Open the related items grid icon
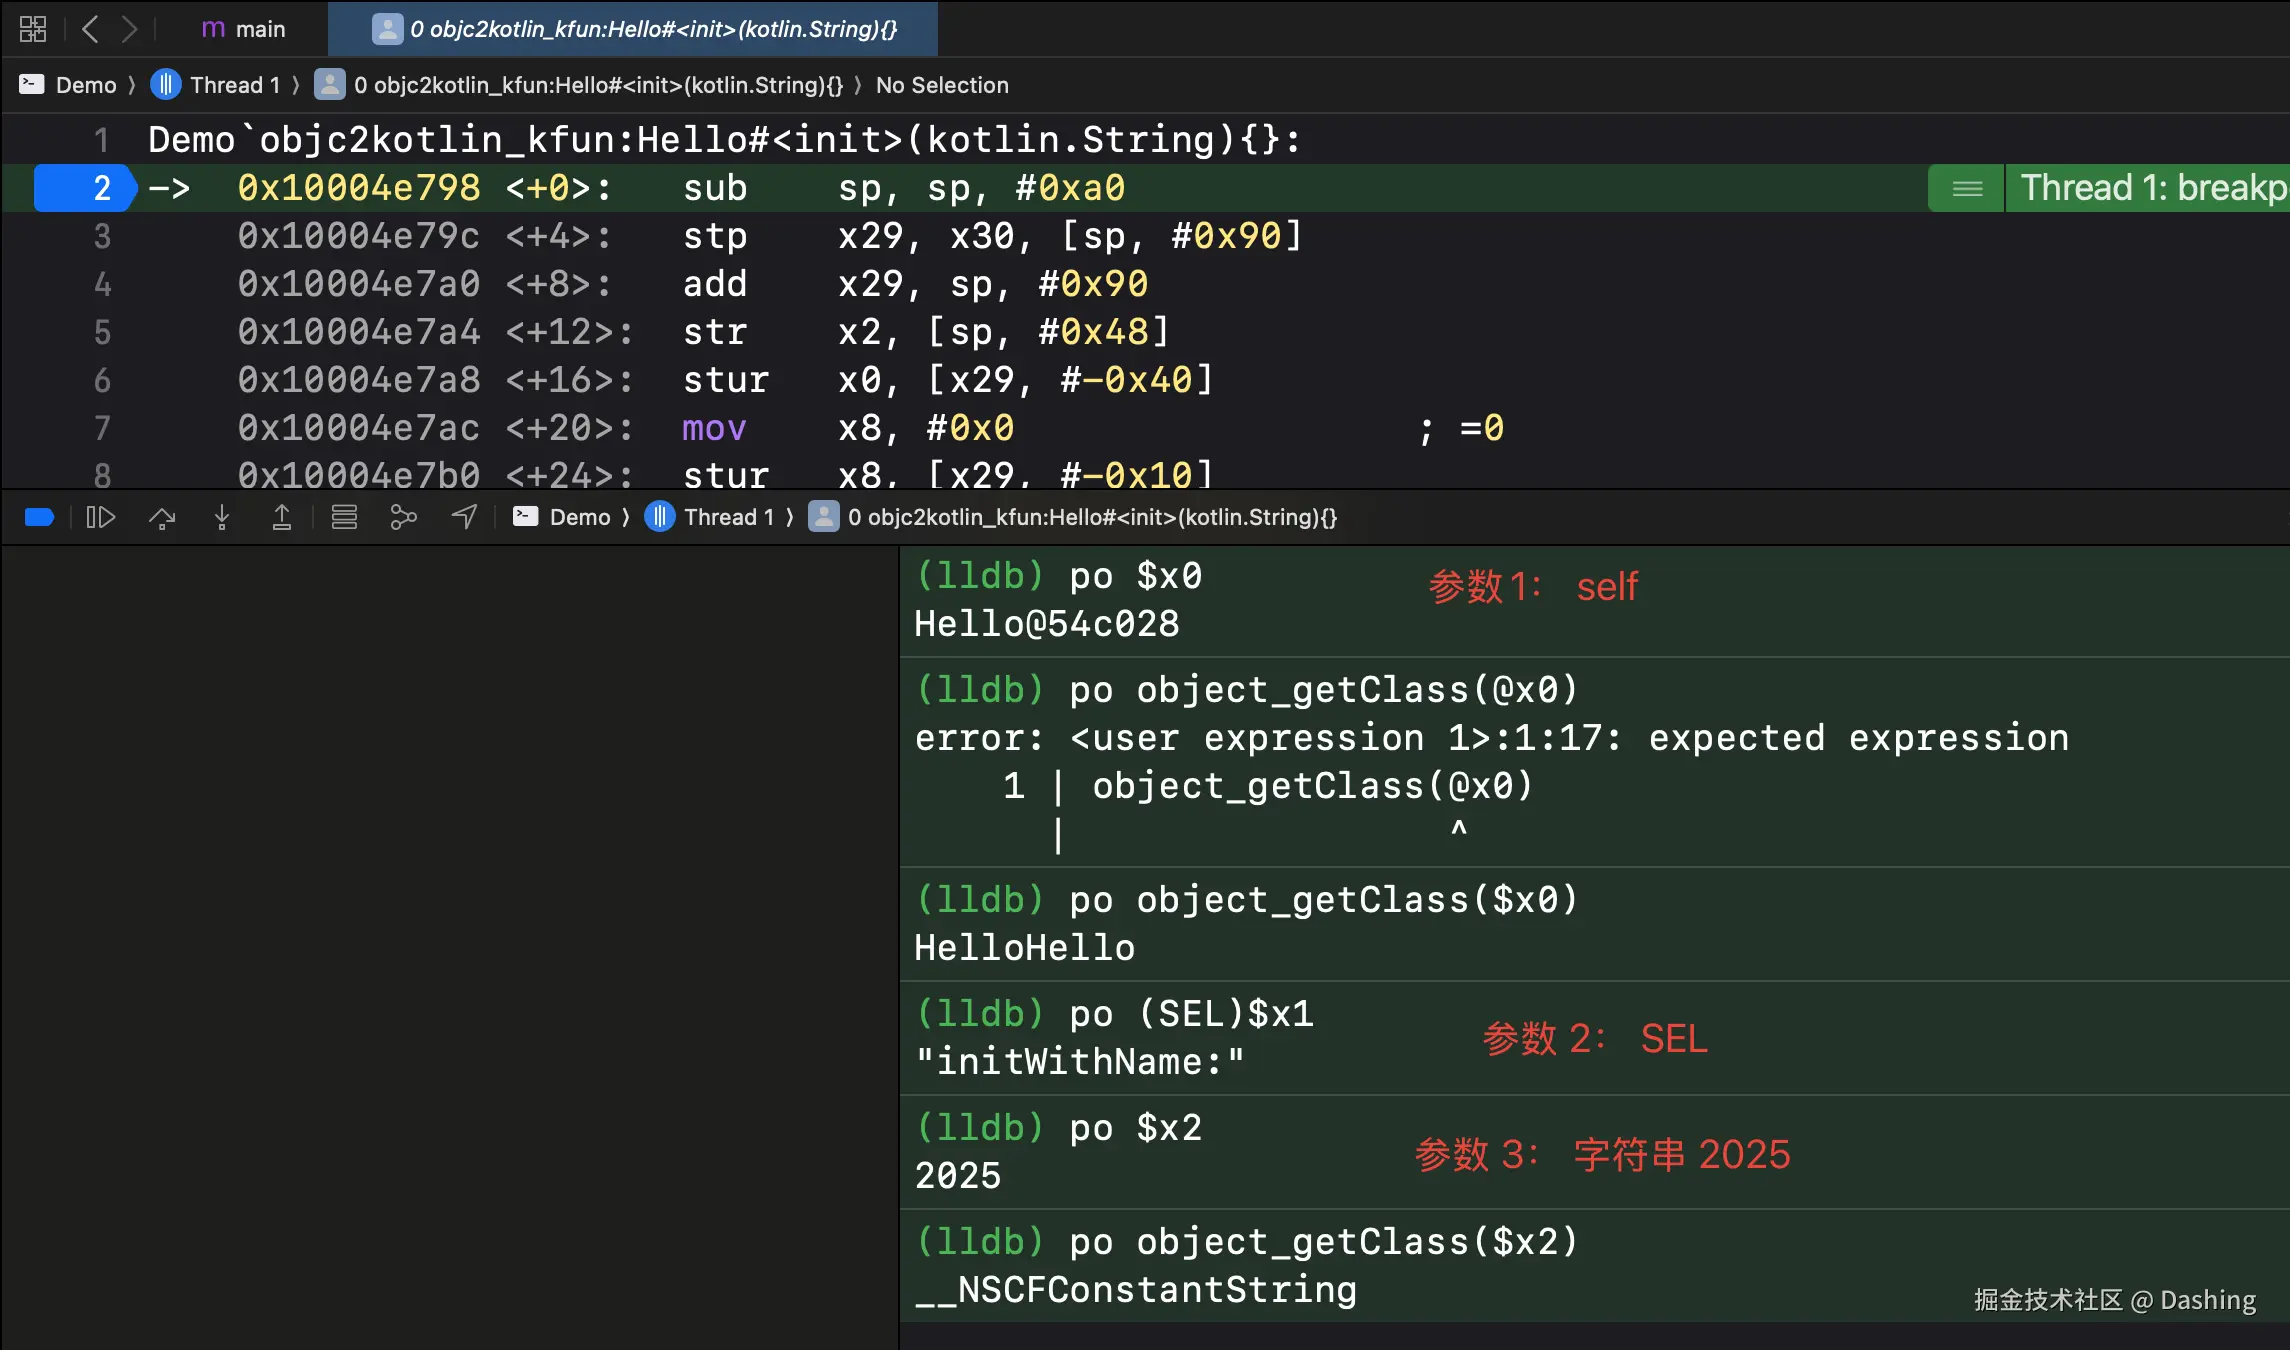This screenshot has height=1350, width=2290. (x=32, y=29)
